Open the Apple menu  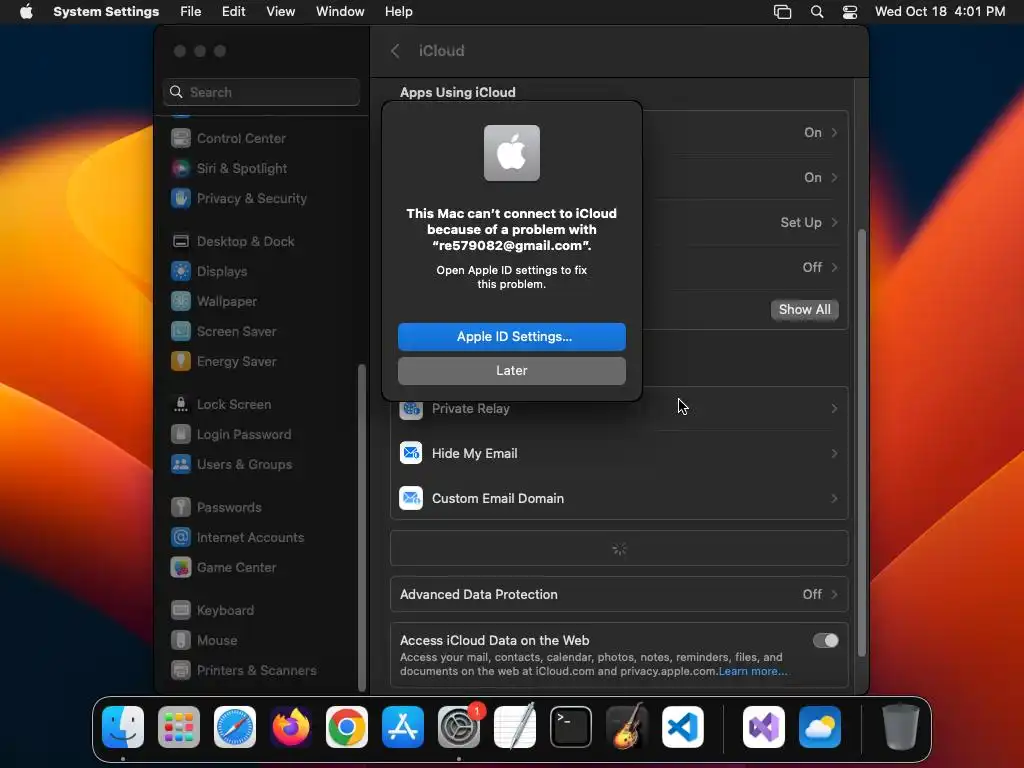[x=26, y=12]
